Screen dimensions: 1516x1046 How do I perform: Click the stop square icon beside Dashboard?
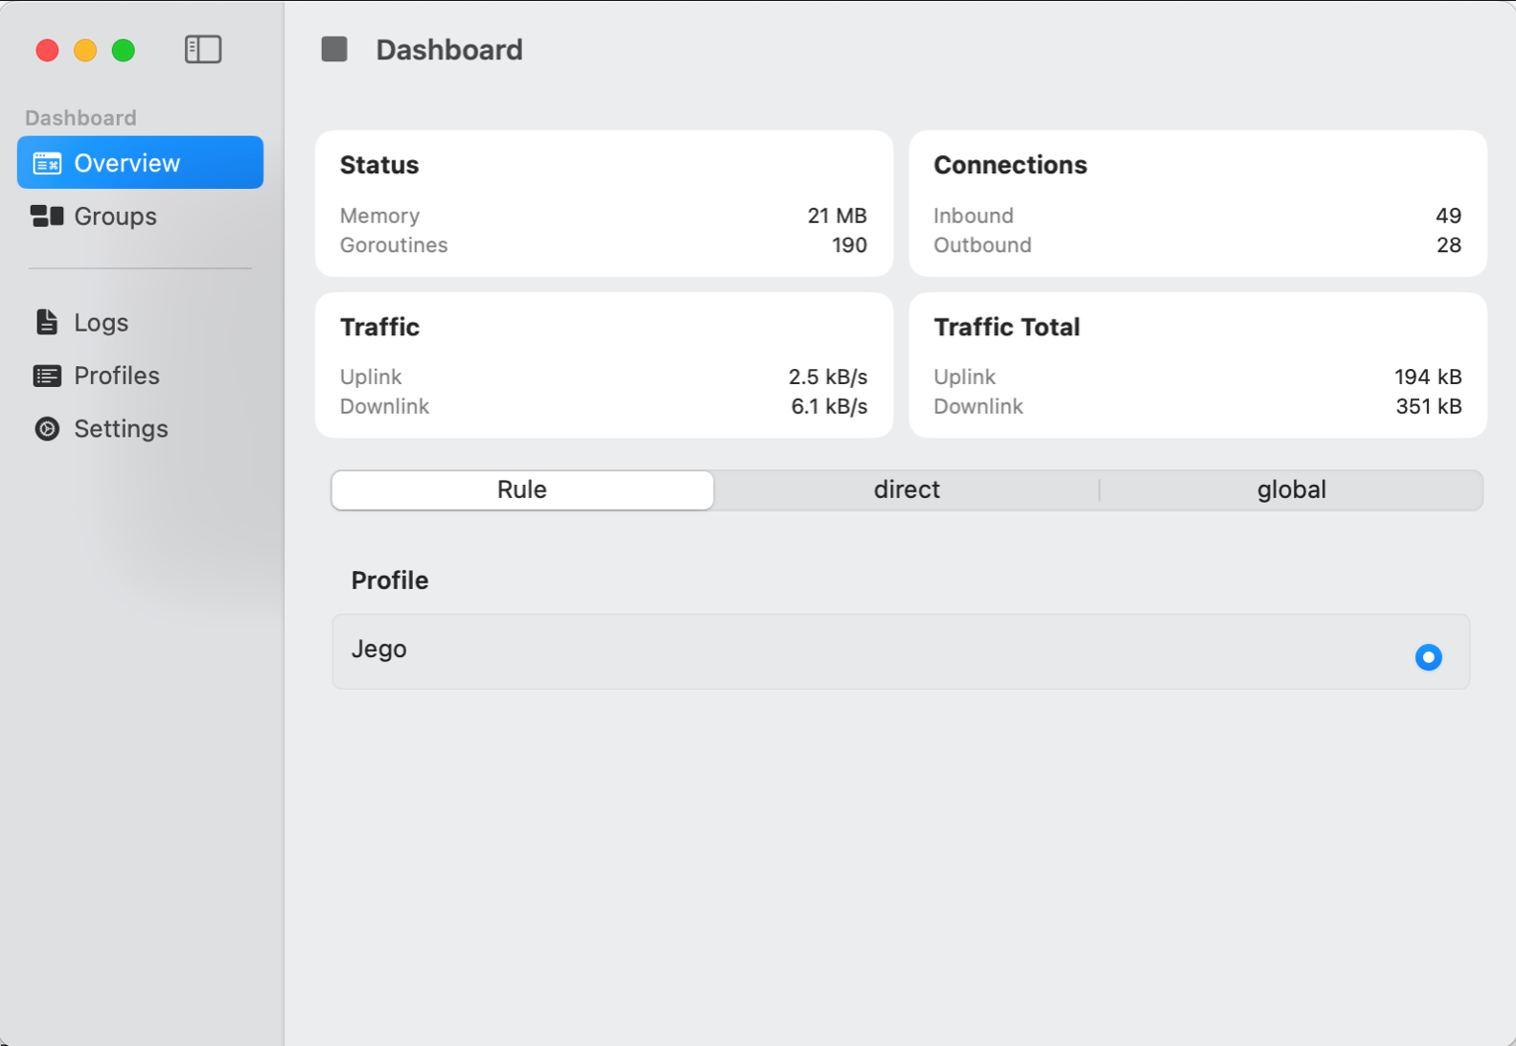(x=334, y=49)
